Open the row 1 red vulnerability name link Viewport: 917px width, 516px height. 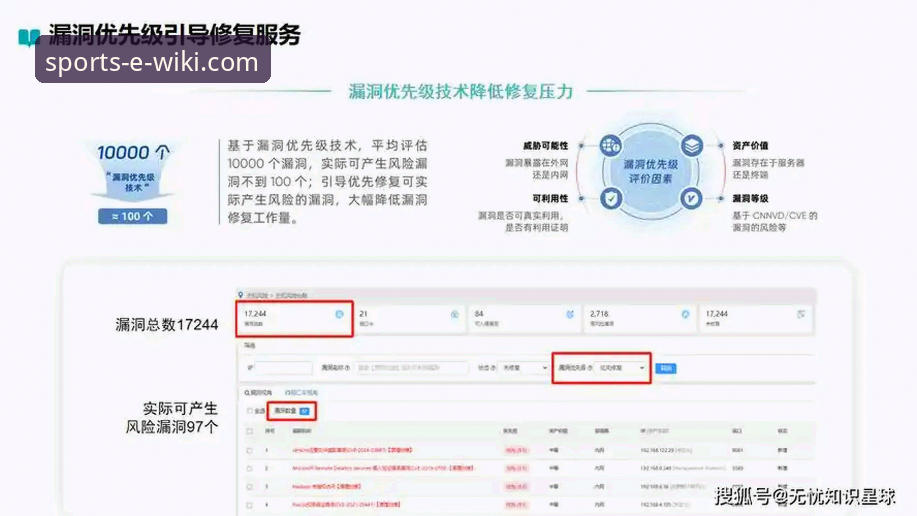352,450
